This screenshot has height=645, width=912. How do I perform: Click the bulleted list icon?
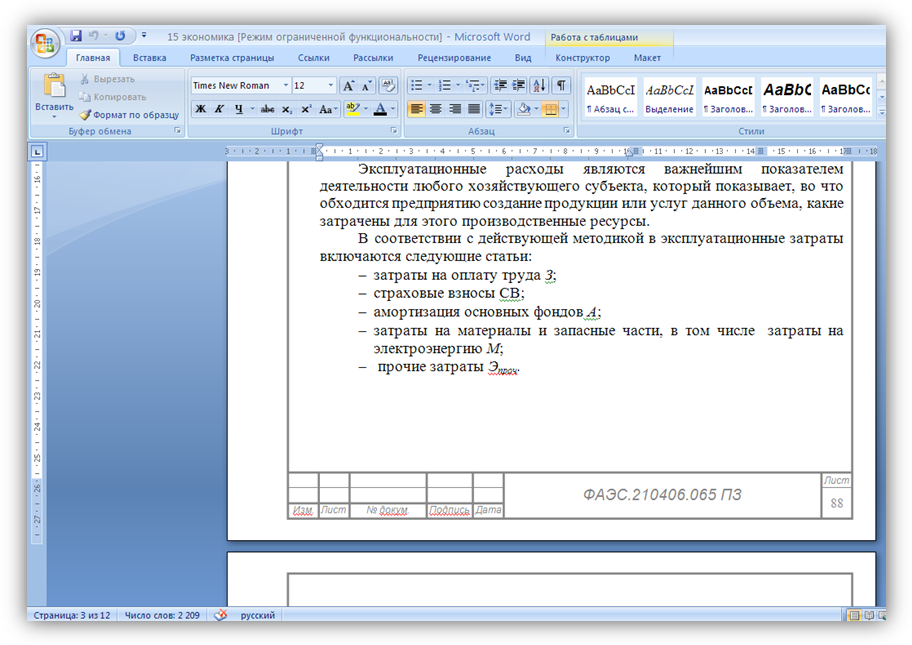(x=416, y=86)
